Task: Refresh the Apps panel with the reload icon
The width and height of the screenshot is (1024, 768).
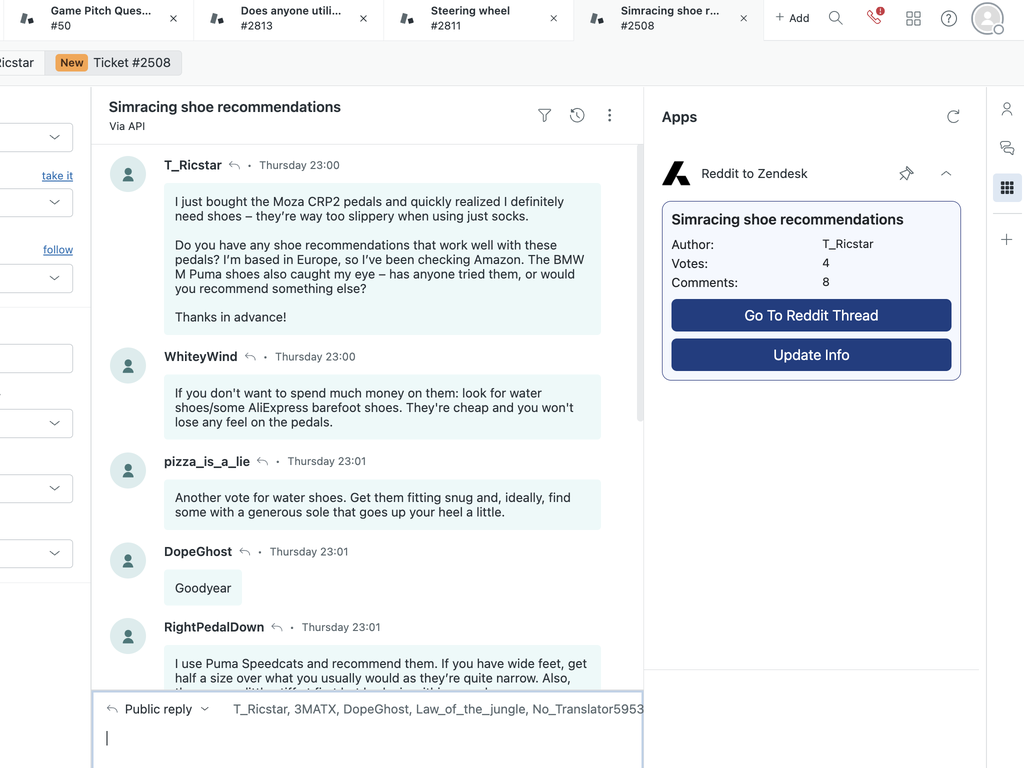Action: point(954,116)
